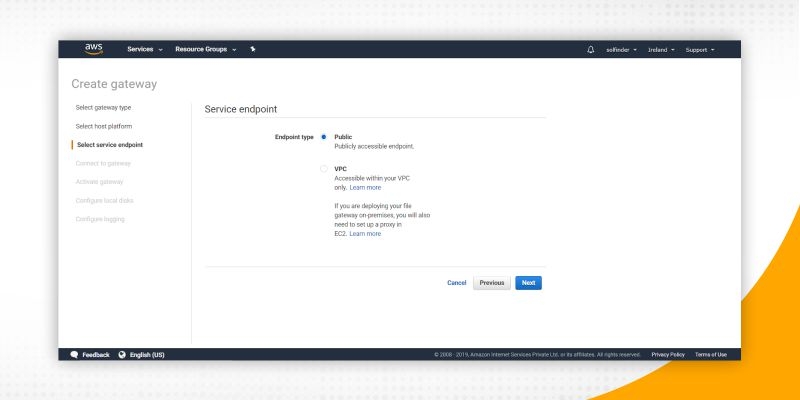Click the Feedback speech bubble icon
800x400 pixels.
pos(74,354)
